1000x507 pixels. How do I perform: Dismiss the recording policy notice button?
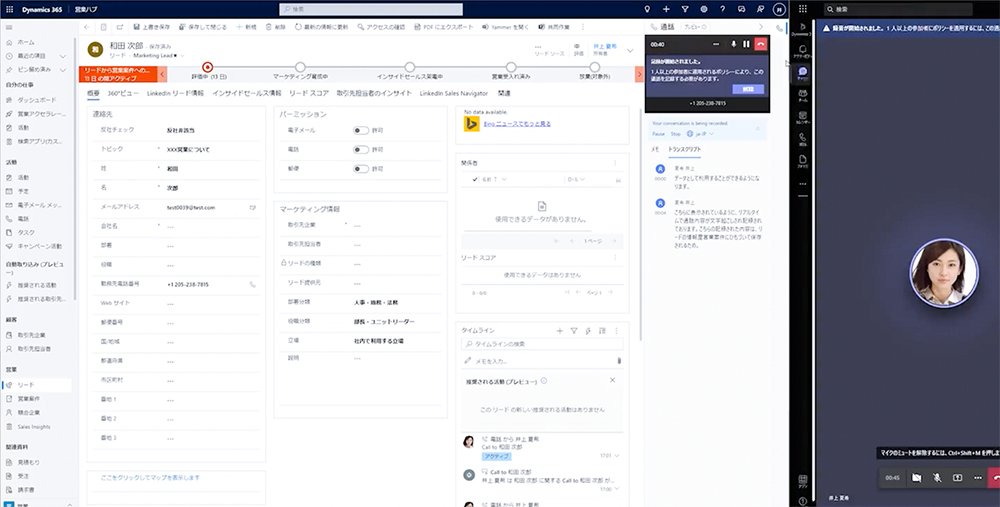(747, 89)
